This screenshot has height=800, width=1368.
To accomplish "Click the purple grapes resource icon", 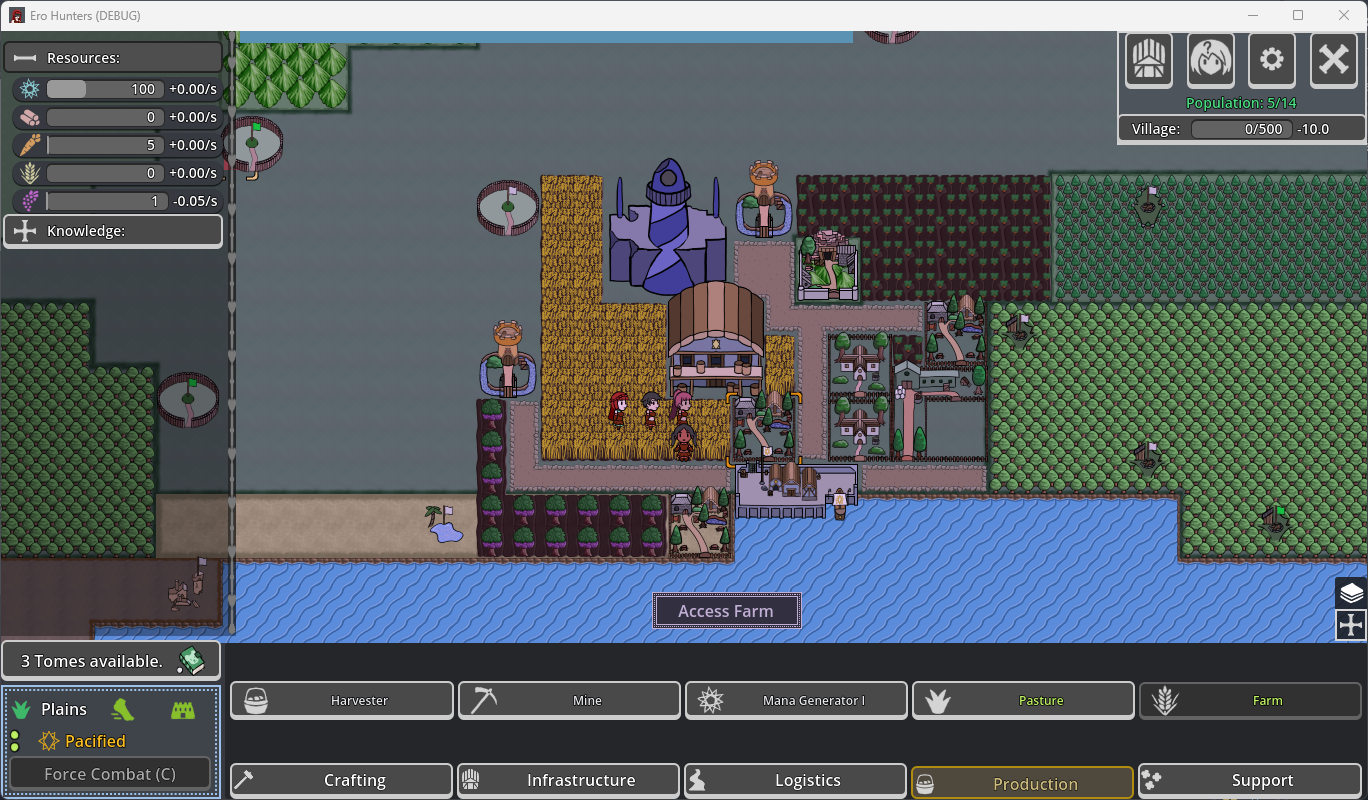I will (x=29, y=201).
